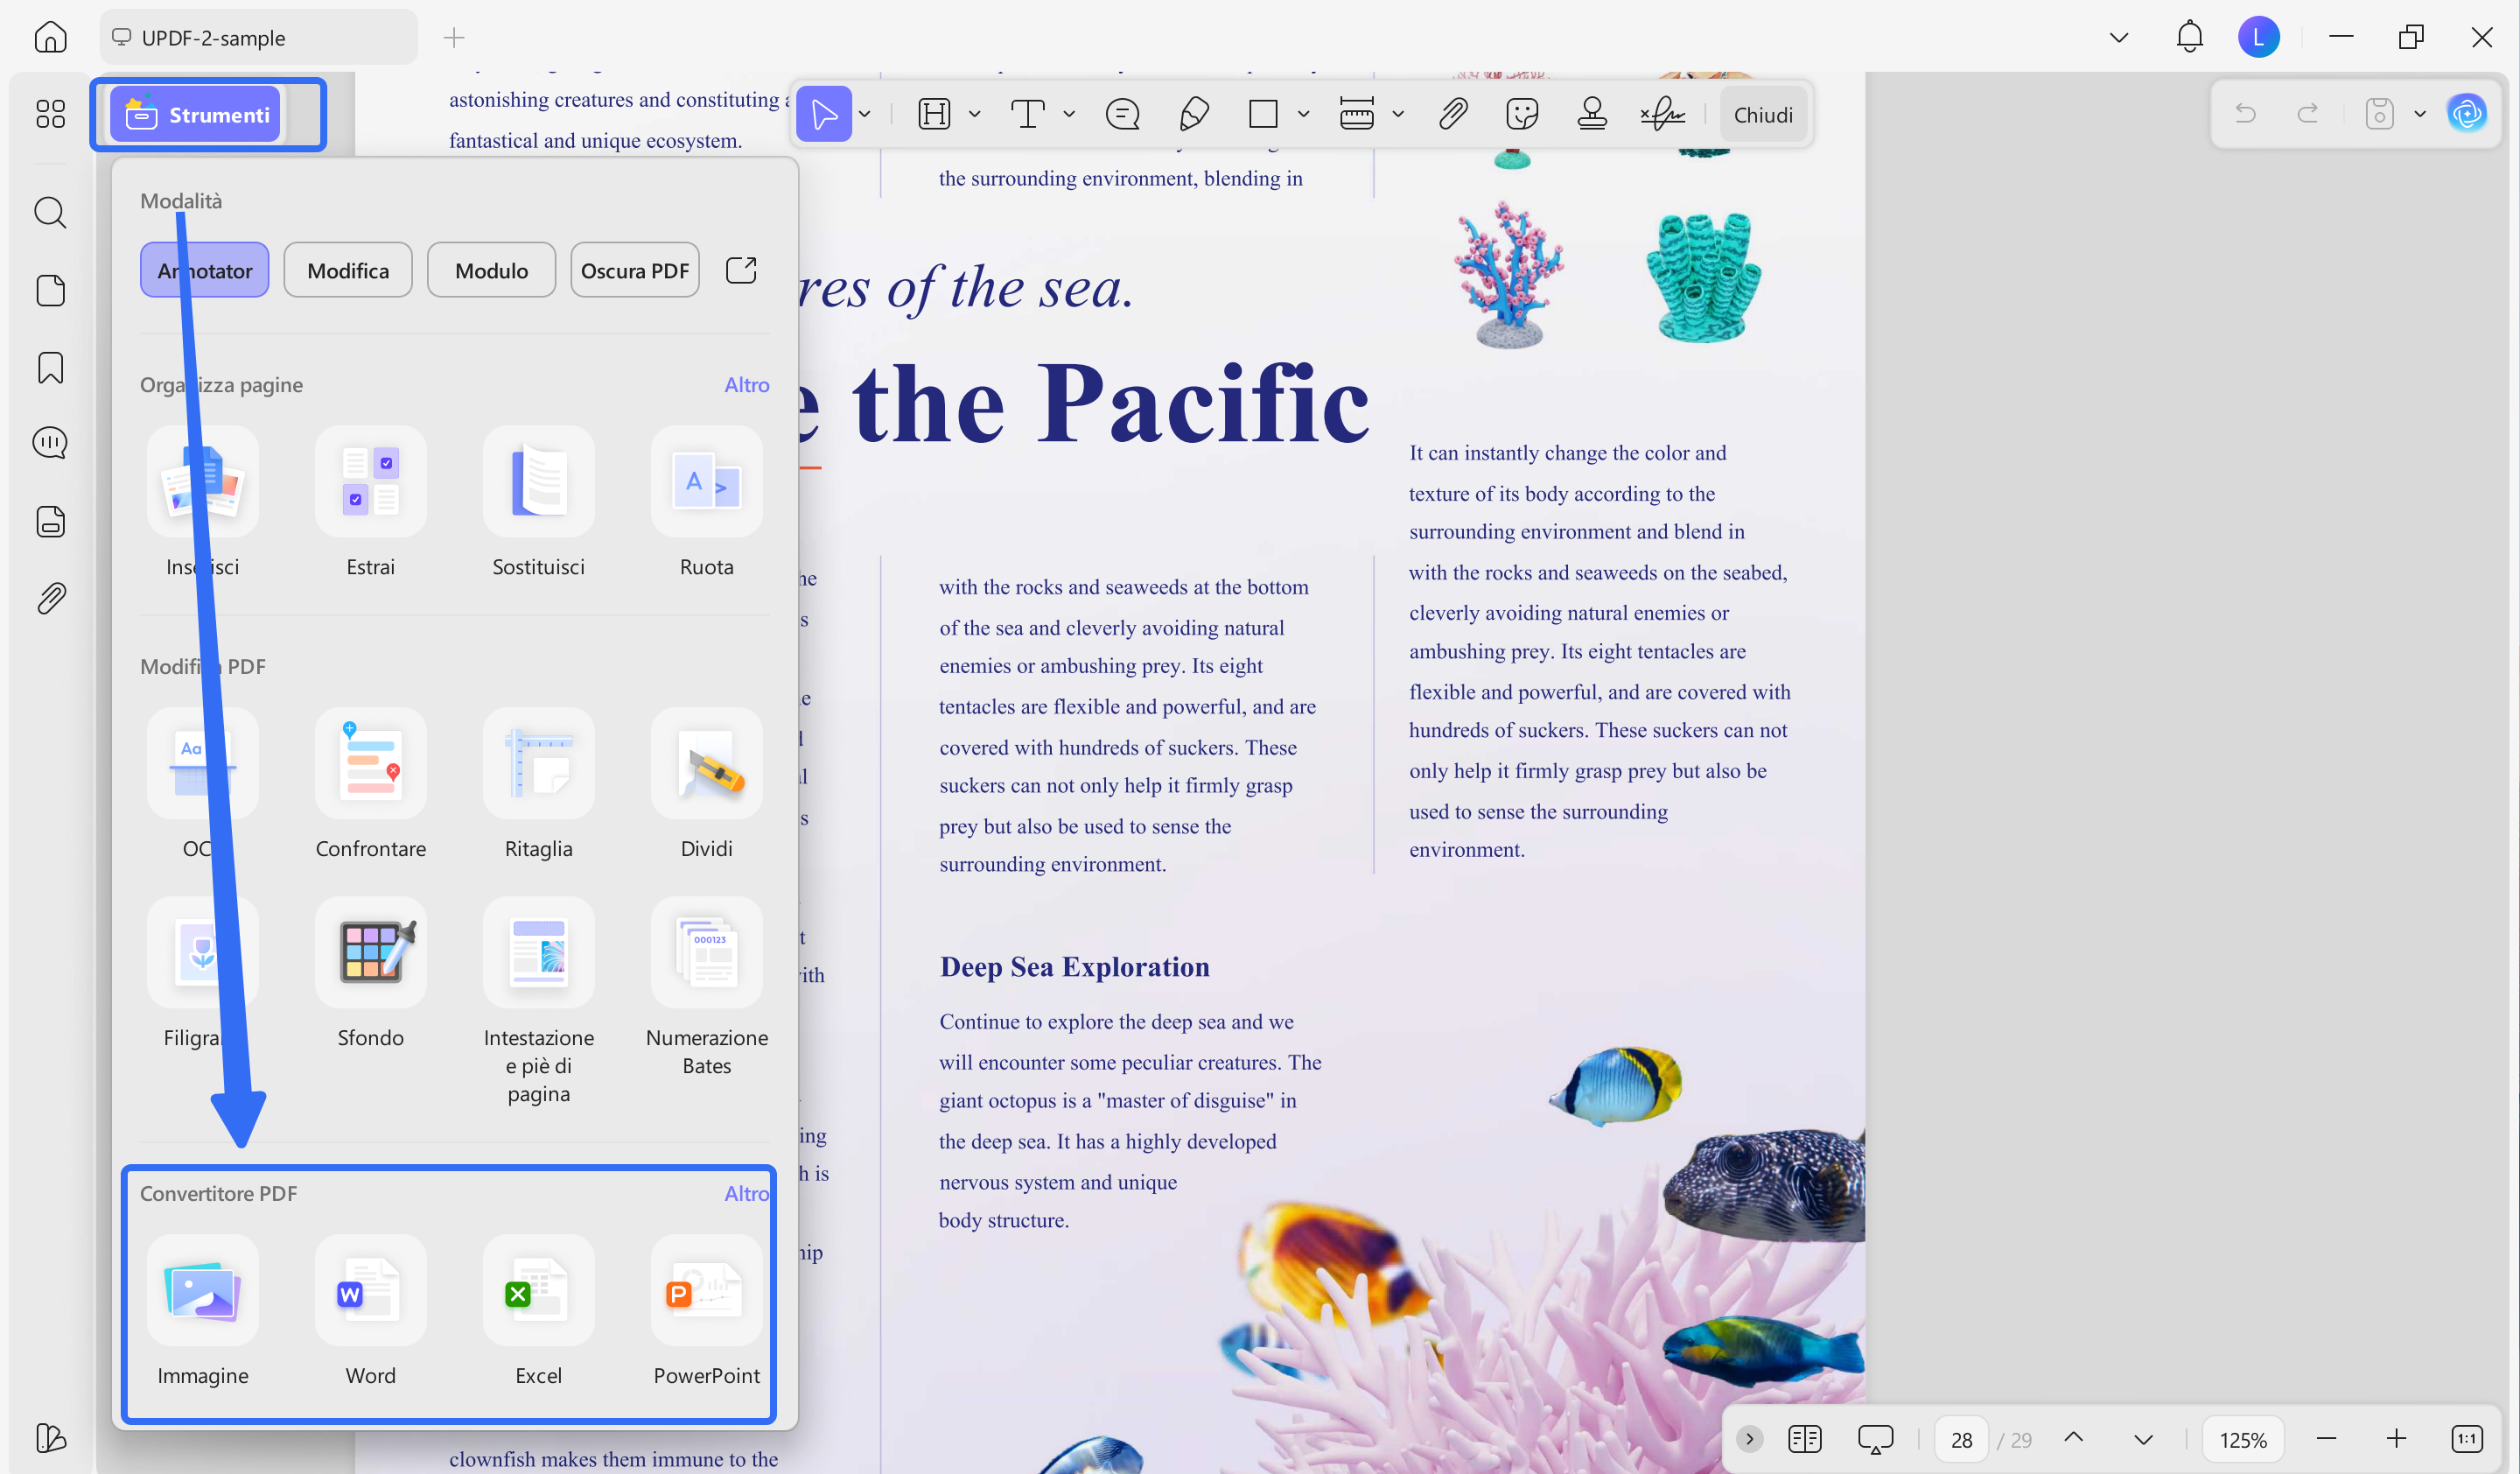Viewport: 2520px width, 1474px height.
Task: Select the Text comment tool
Action: pyautogui.click(x=1027, y=114)
